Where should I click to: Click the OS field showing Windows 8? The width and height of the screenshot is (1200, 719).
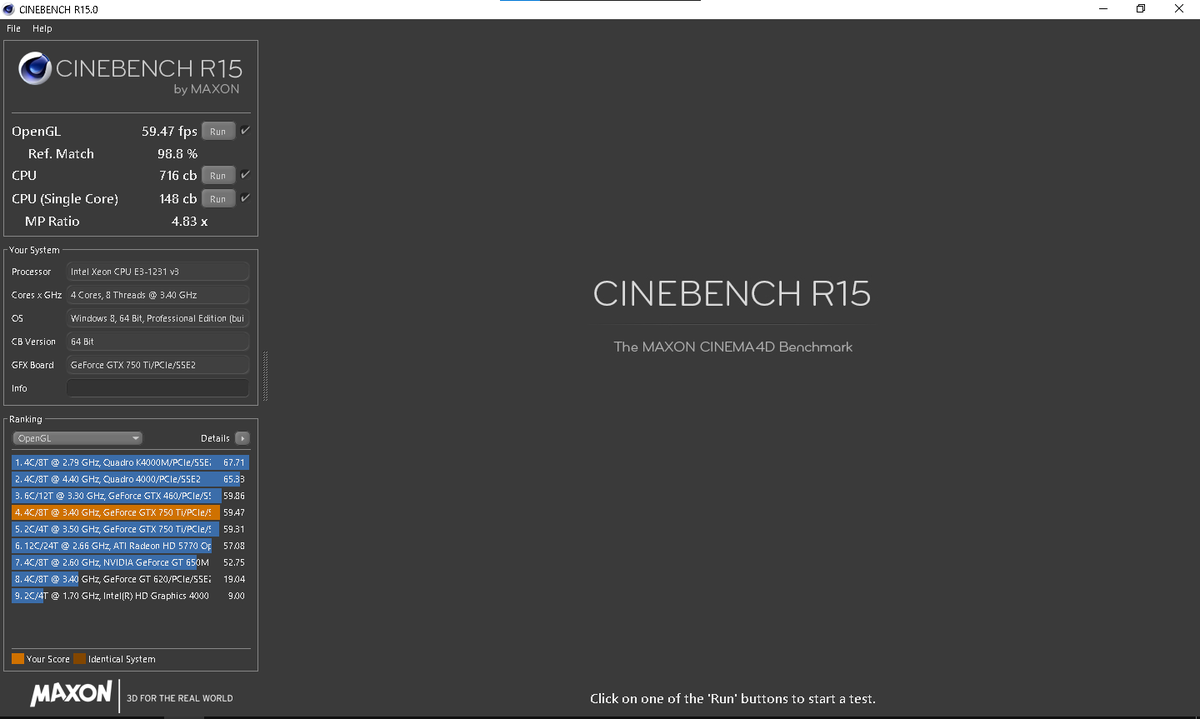(x=157, y=318)
